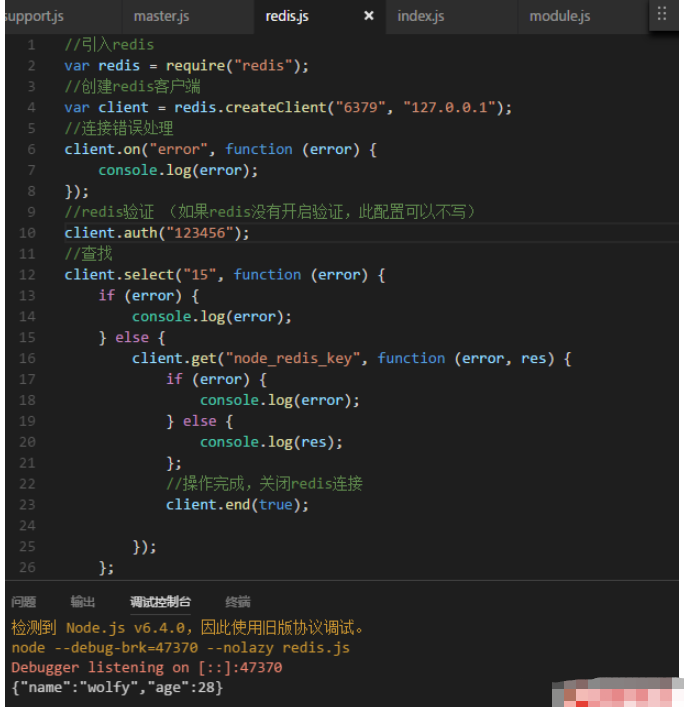Click the else keyword on line 19

(x=199, y=422)
